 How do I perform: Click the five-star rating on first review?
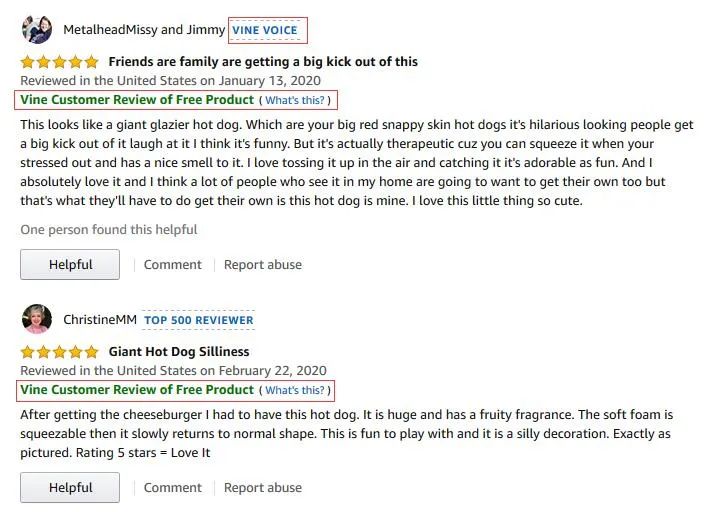pyautogui.click(x=59, y=62)
